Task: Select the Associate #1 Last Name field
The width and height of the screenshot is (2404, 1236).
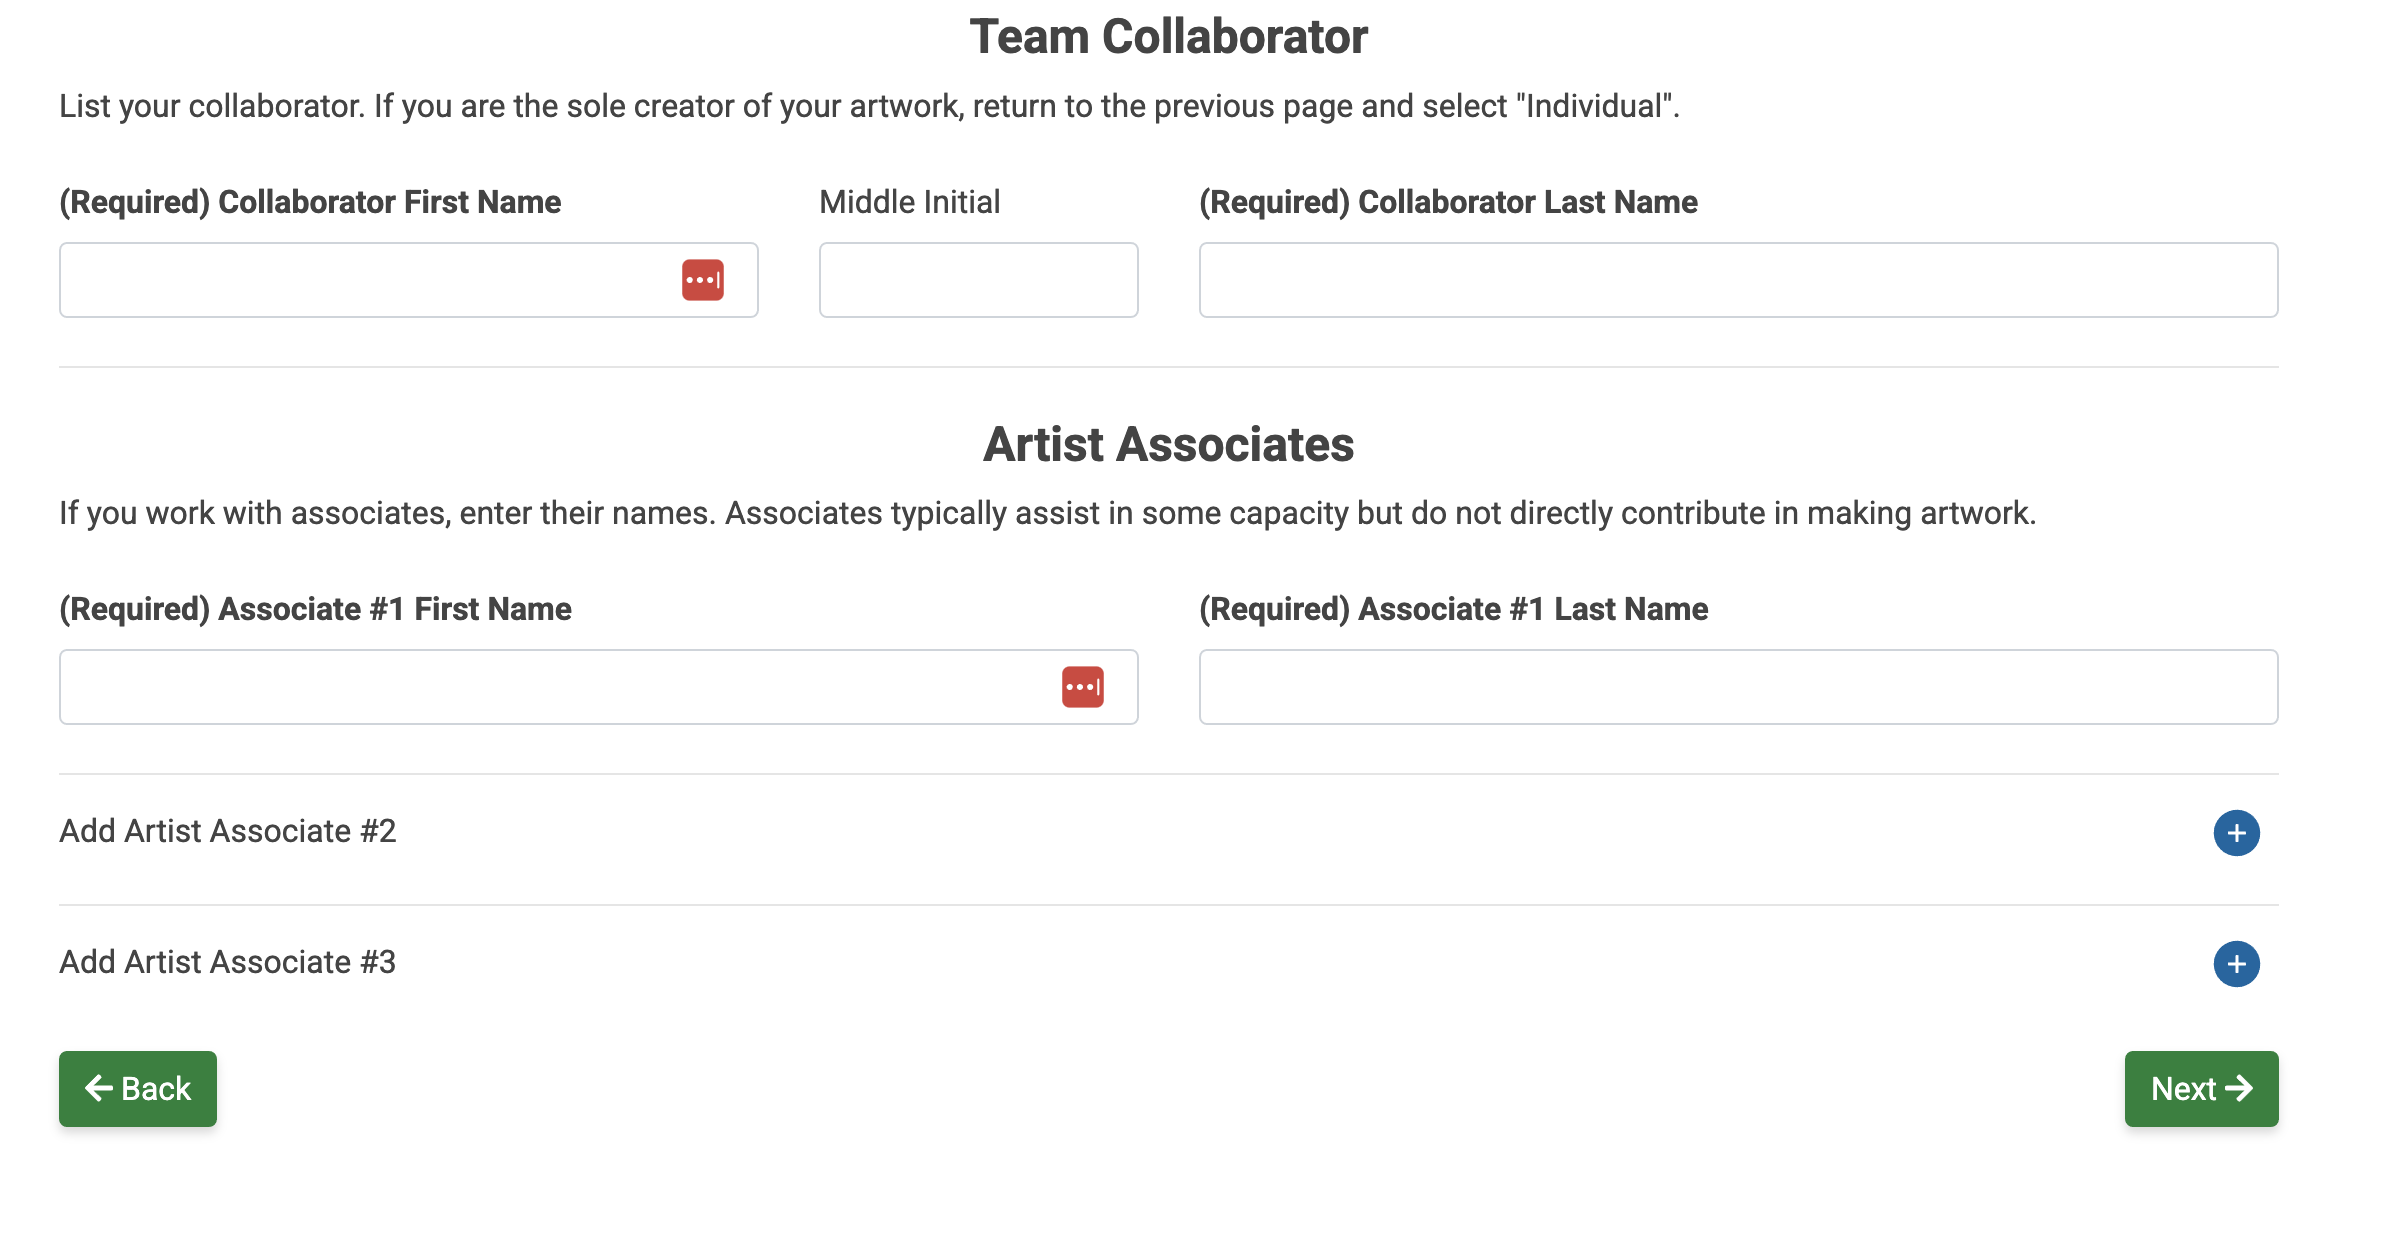Action: pyautogui.click(x=1738, y=687)
